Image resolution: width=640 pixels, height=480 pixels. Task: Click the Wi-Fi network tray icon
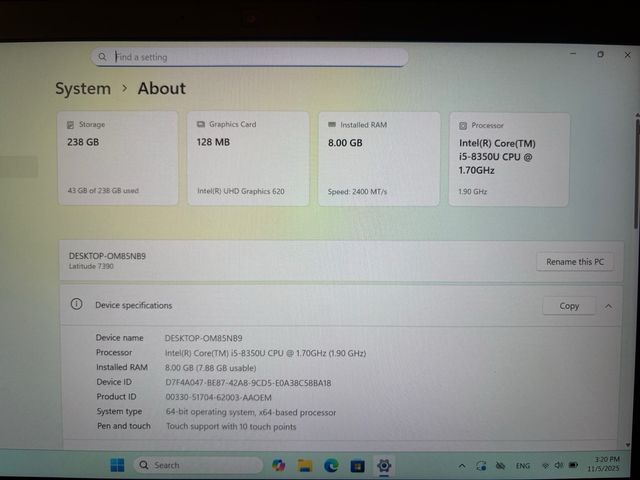[545, 466]
